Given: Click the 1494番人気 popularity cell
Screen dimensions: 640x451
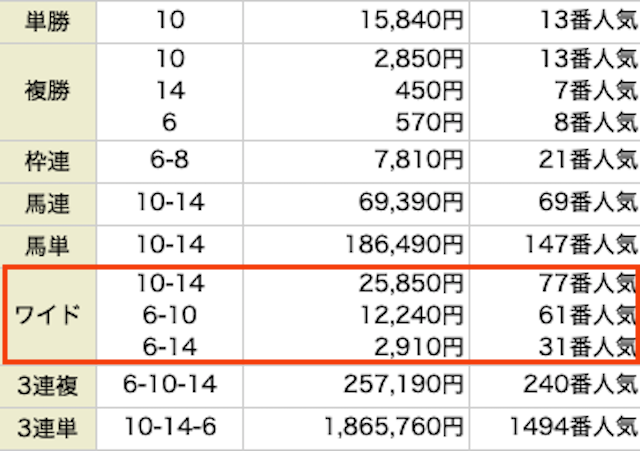Looking at the screenshot, I should (x=573, y=427).
